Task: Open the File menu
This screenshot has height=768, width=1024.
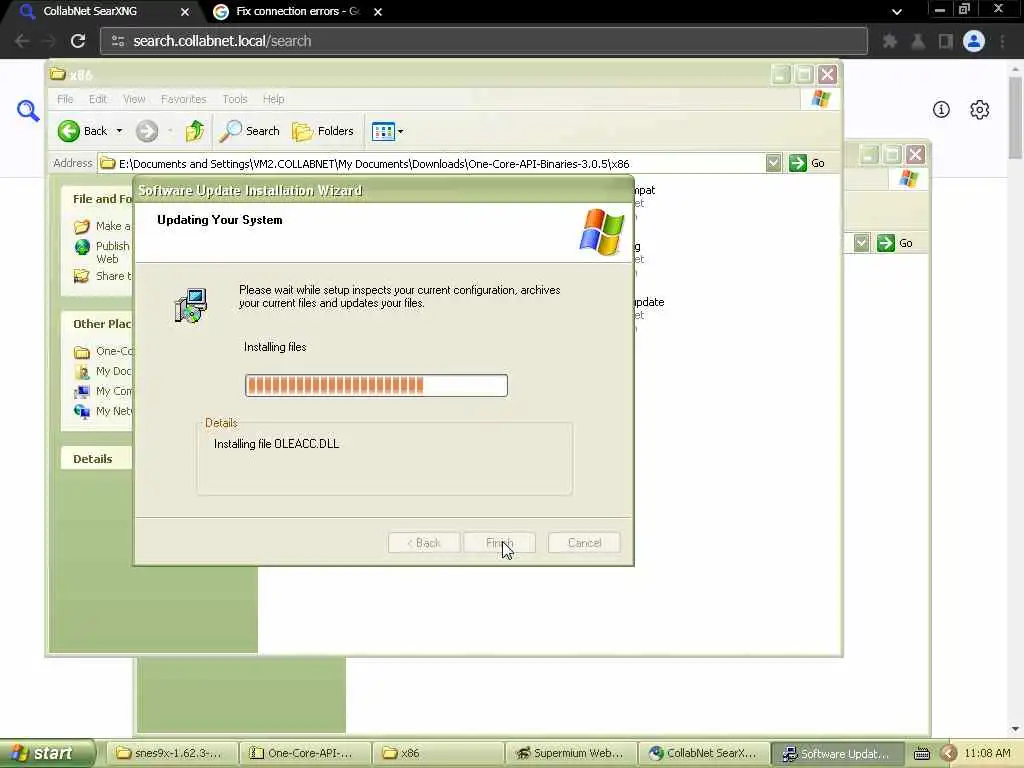Action: click(65, 99)
